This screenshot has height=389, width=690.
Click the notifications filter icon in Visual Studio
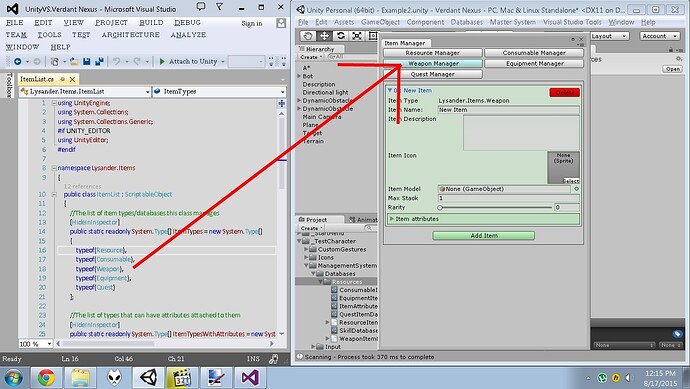point(219,7)
